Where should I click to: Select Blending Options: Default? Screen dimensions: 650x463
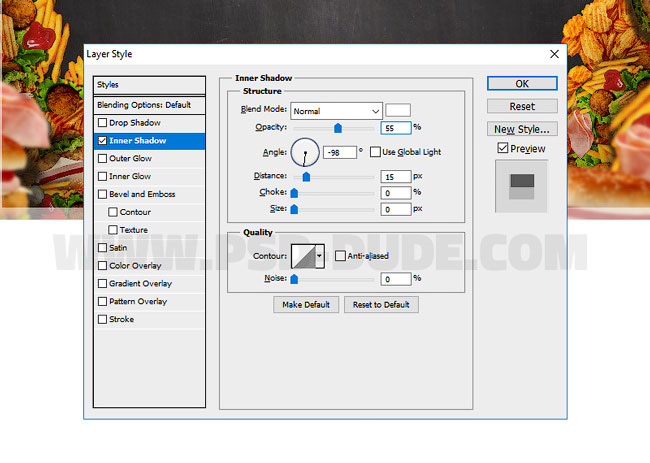(x=149, y=105)
